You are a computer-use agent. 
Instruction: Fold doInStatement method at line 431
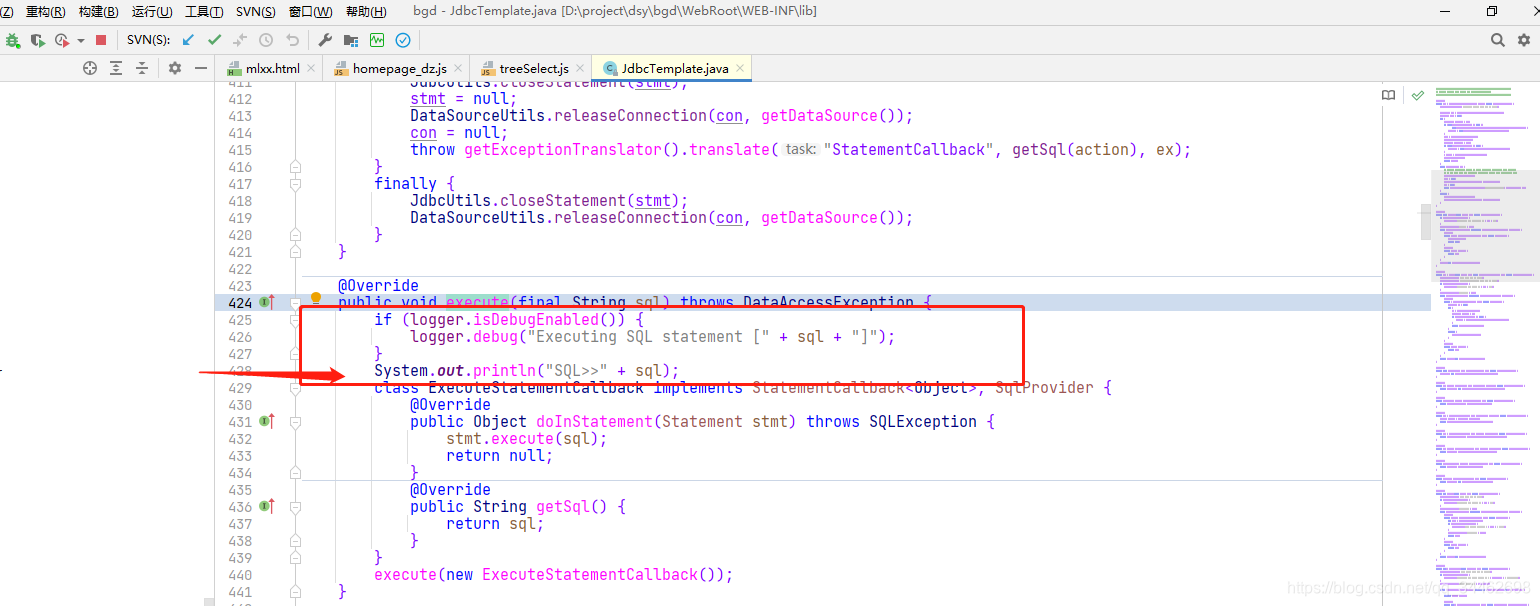[295, 422]
